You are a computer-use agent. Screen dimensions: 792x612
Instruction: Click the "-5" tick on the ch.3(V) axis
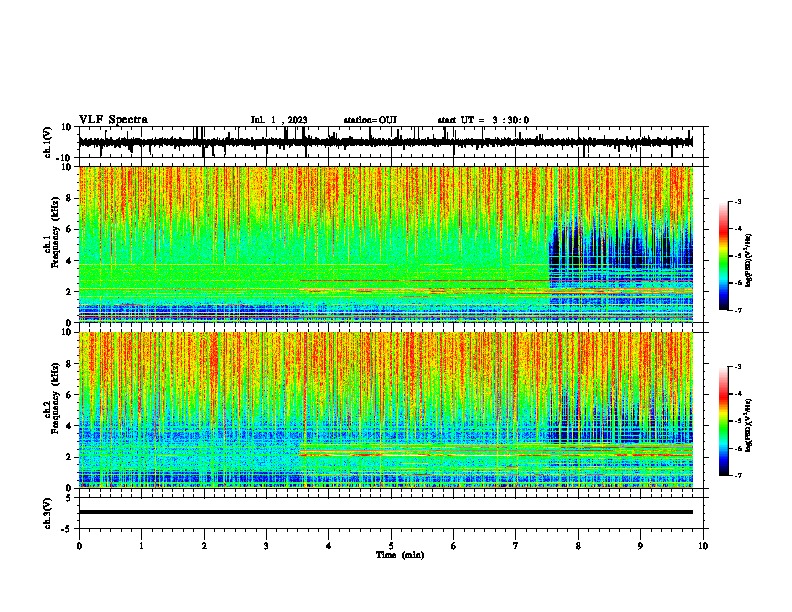(x=68, y=529)
